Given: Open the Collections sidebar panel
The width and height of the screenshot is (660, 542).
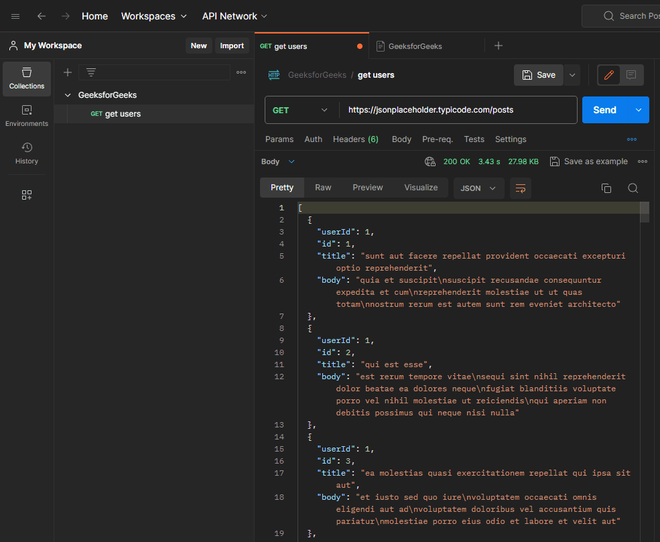Looking at the screenshot, I should pos(27,78).
